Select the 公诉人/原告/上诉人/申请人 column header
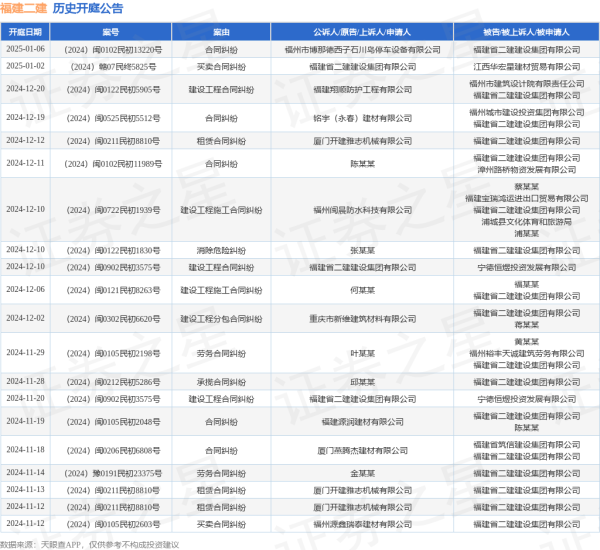The width and height of the screenshot is (600, 550). click(362, 32)
